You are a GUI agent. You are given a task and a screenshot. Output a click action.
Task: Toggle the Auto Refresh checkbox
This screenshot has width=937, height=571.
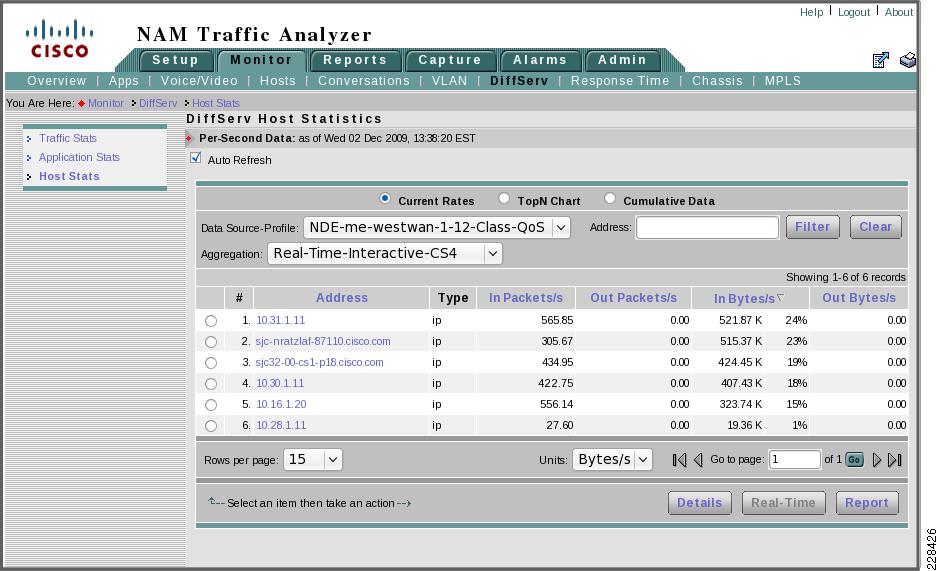(195, 158)
